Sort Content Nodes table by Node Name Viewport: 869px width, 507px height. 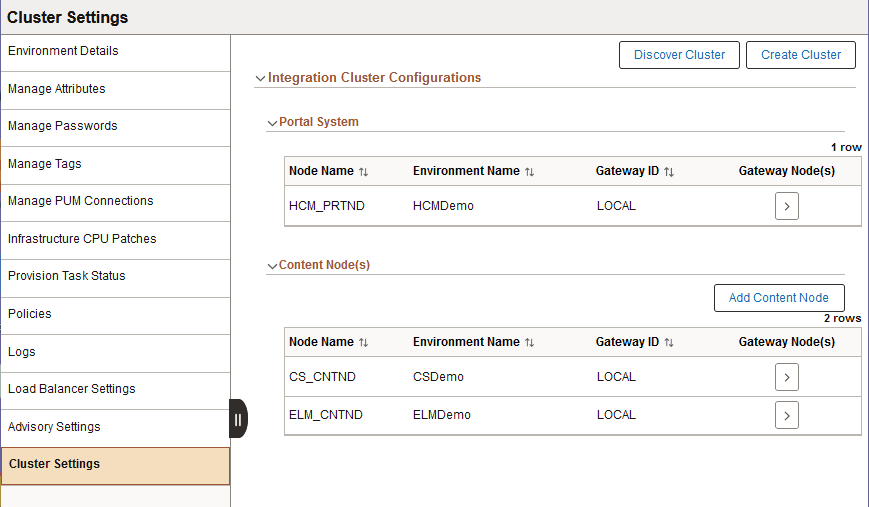pos(363,342)
